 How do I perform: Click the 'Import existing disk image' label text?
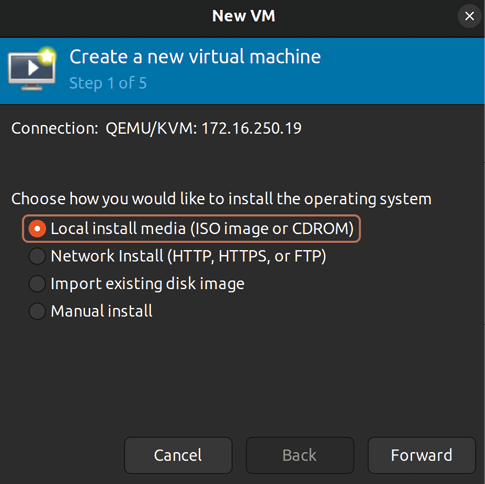[148, 284]
